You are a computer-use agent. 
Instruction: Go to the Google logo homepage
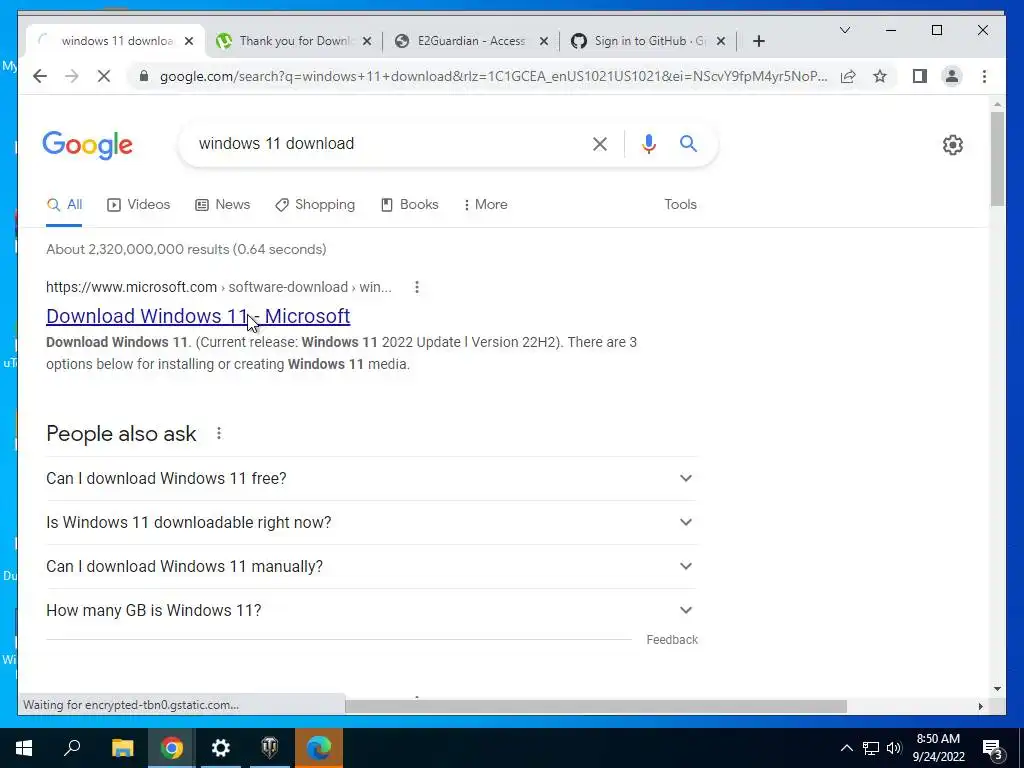pyautogui.click(x=88, y=145)
